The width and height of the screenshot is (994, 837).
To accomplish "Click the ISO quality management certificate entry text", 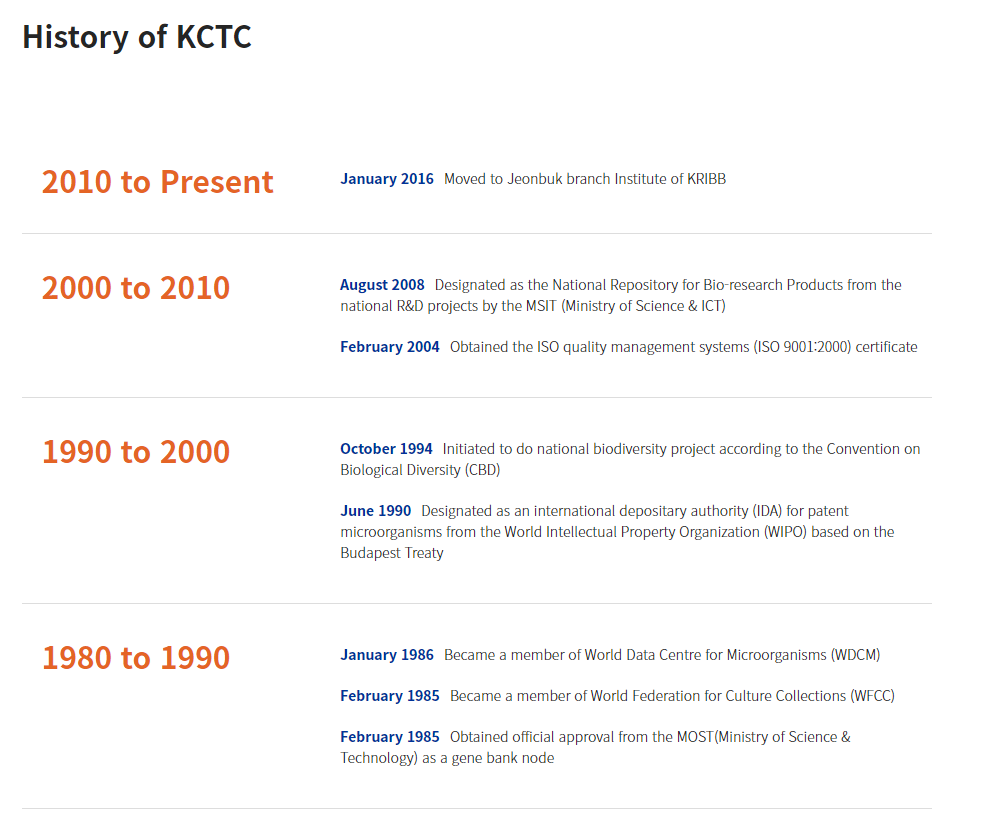I will [x=683, y=347].
